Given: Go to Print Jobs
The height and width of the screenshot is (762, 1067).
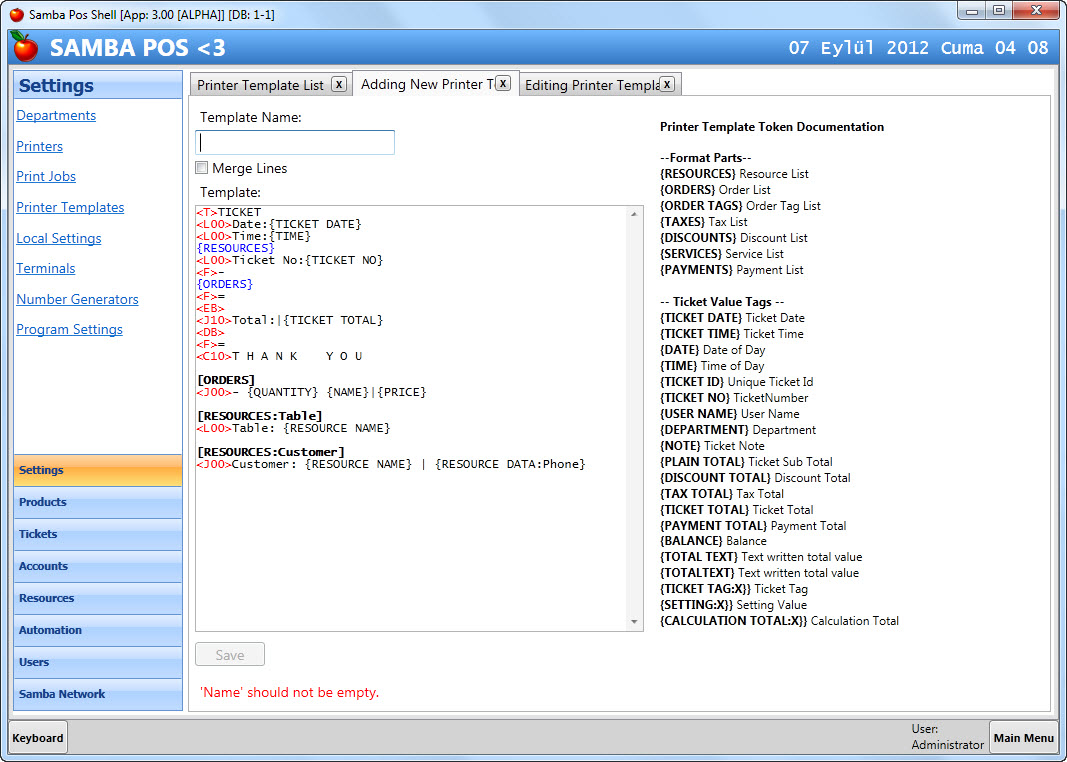Looking at the screenshot, I should point(46,176).
